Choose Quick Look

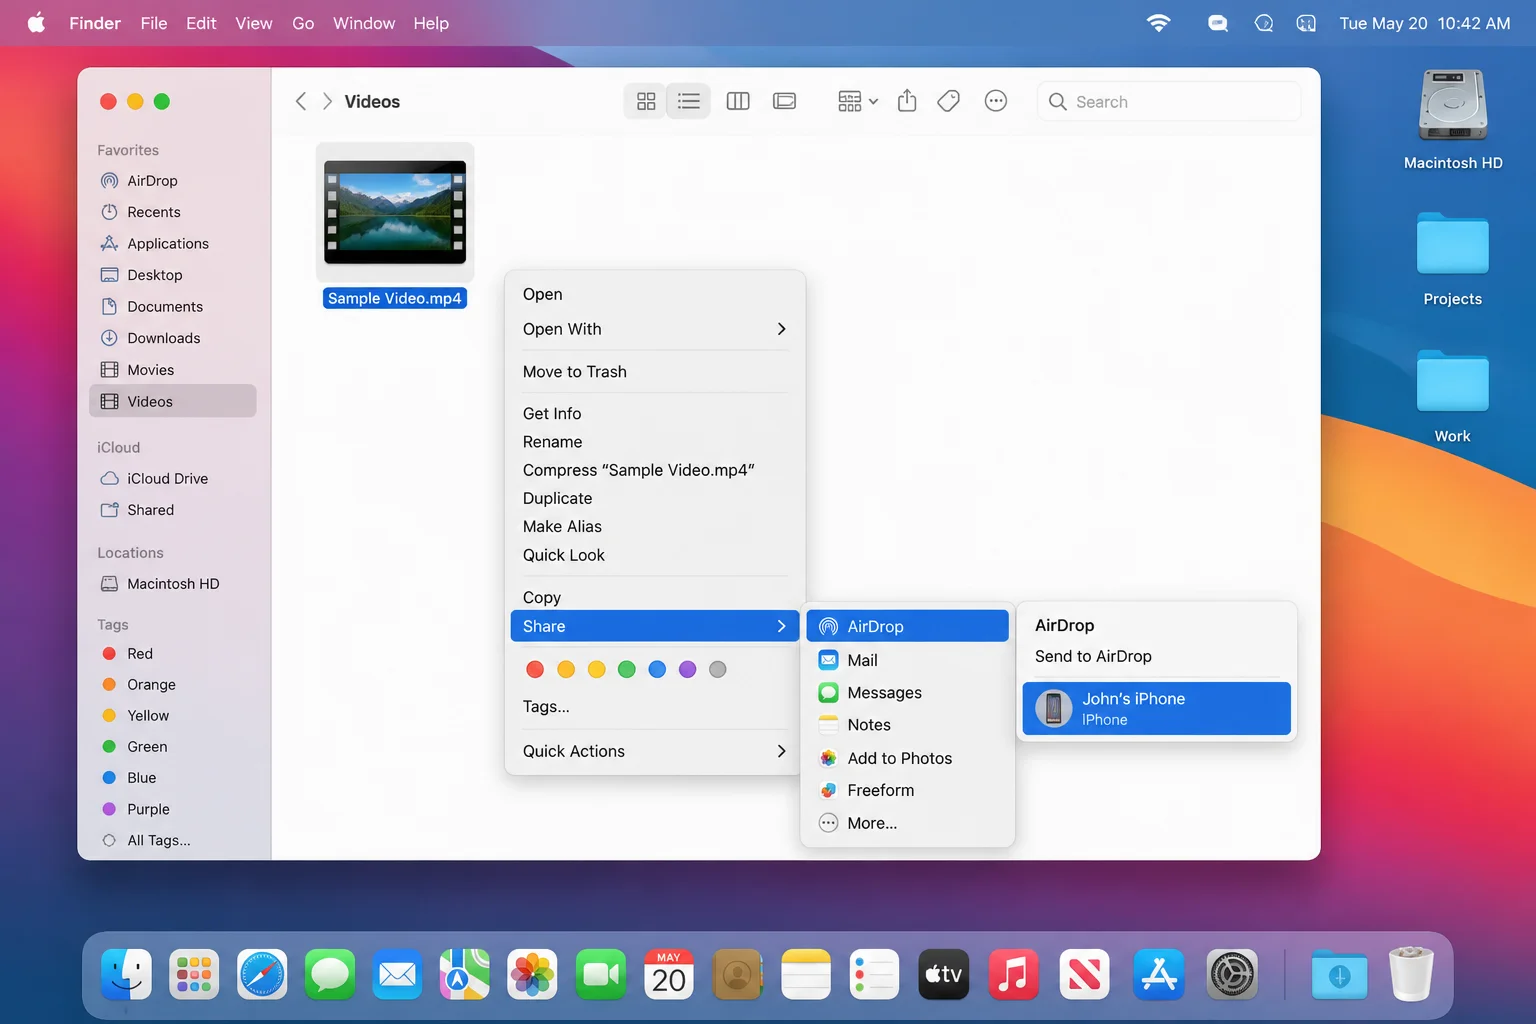(x=654, y=555)
